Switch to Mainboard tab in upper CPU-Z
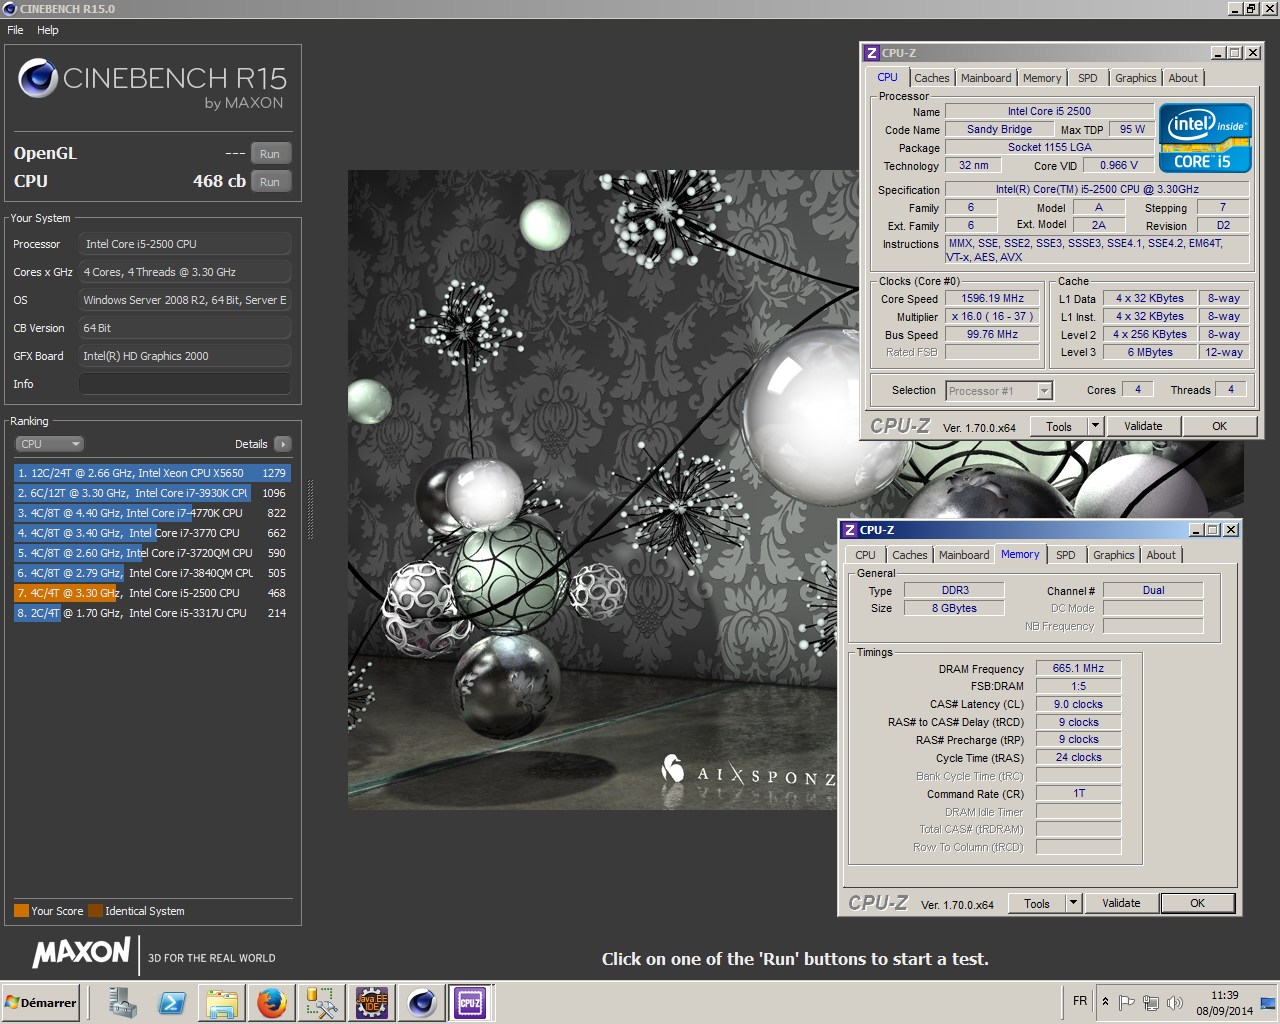The height and width of the screenshot is (1024, 1280). click(x=986, y=78)
